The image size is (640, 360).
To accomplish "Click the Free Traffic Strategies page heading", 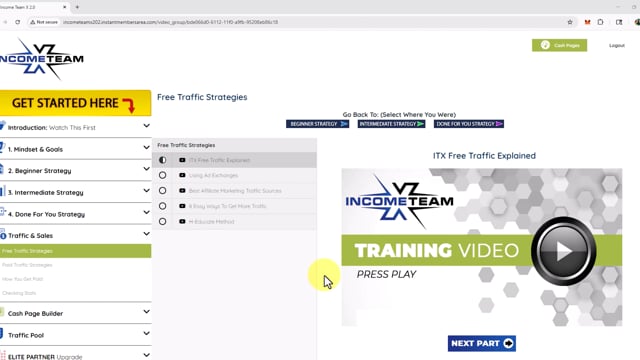I will click(x=202, y=97).
